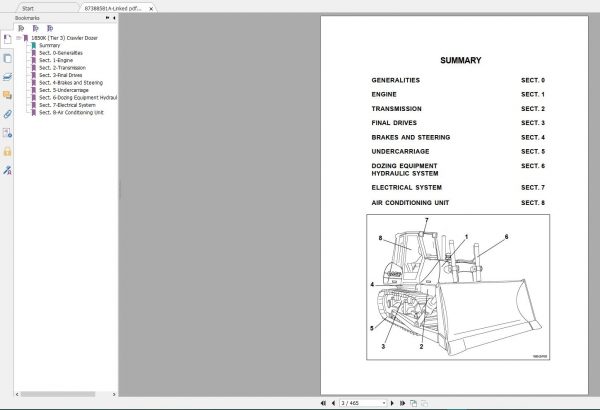Click the enabled page layout icon beside last-page arrow
The height and width of the screenshot is (410, 600).
pos(413,403)
